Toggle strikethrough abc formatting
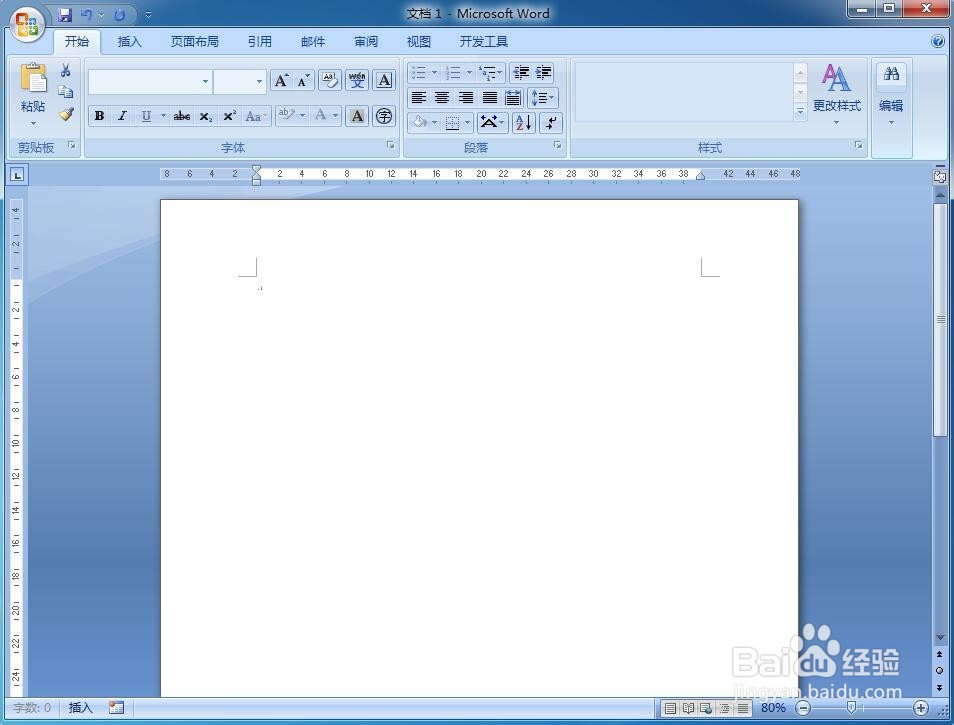 pyautogui.click(x=181, y=116)
